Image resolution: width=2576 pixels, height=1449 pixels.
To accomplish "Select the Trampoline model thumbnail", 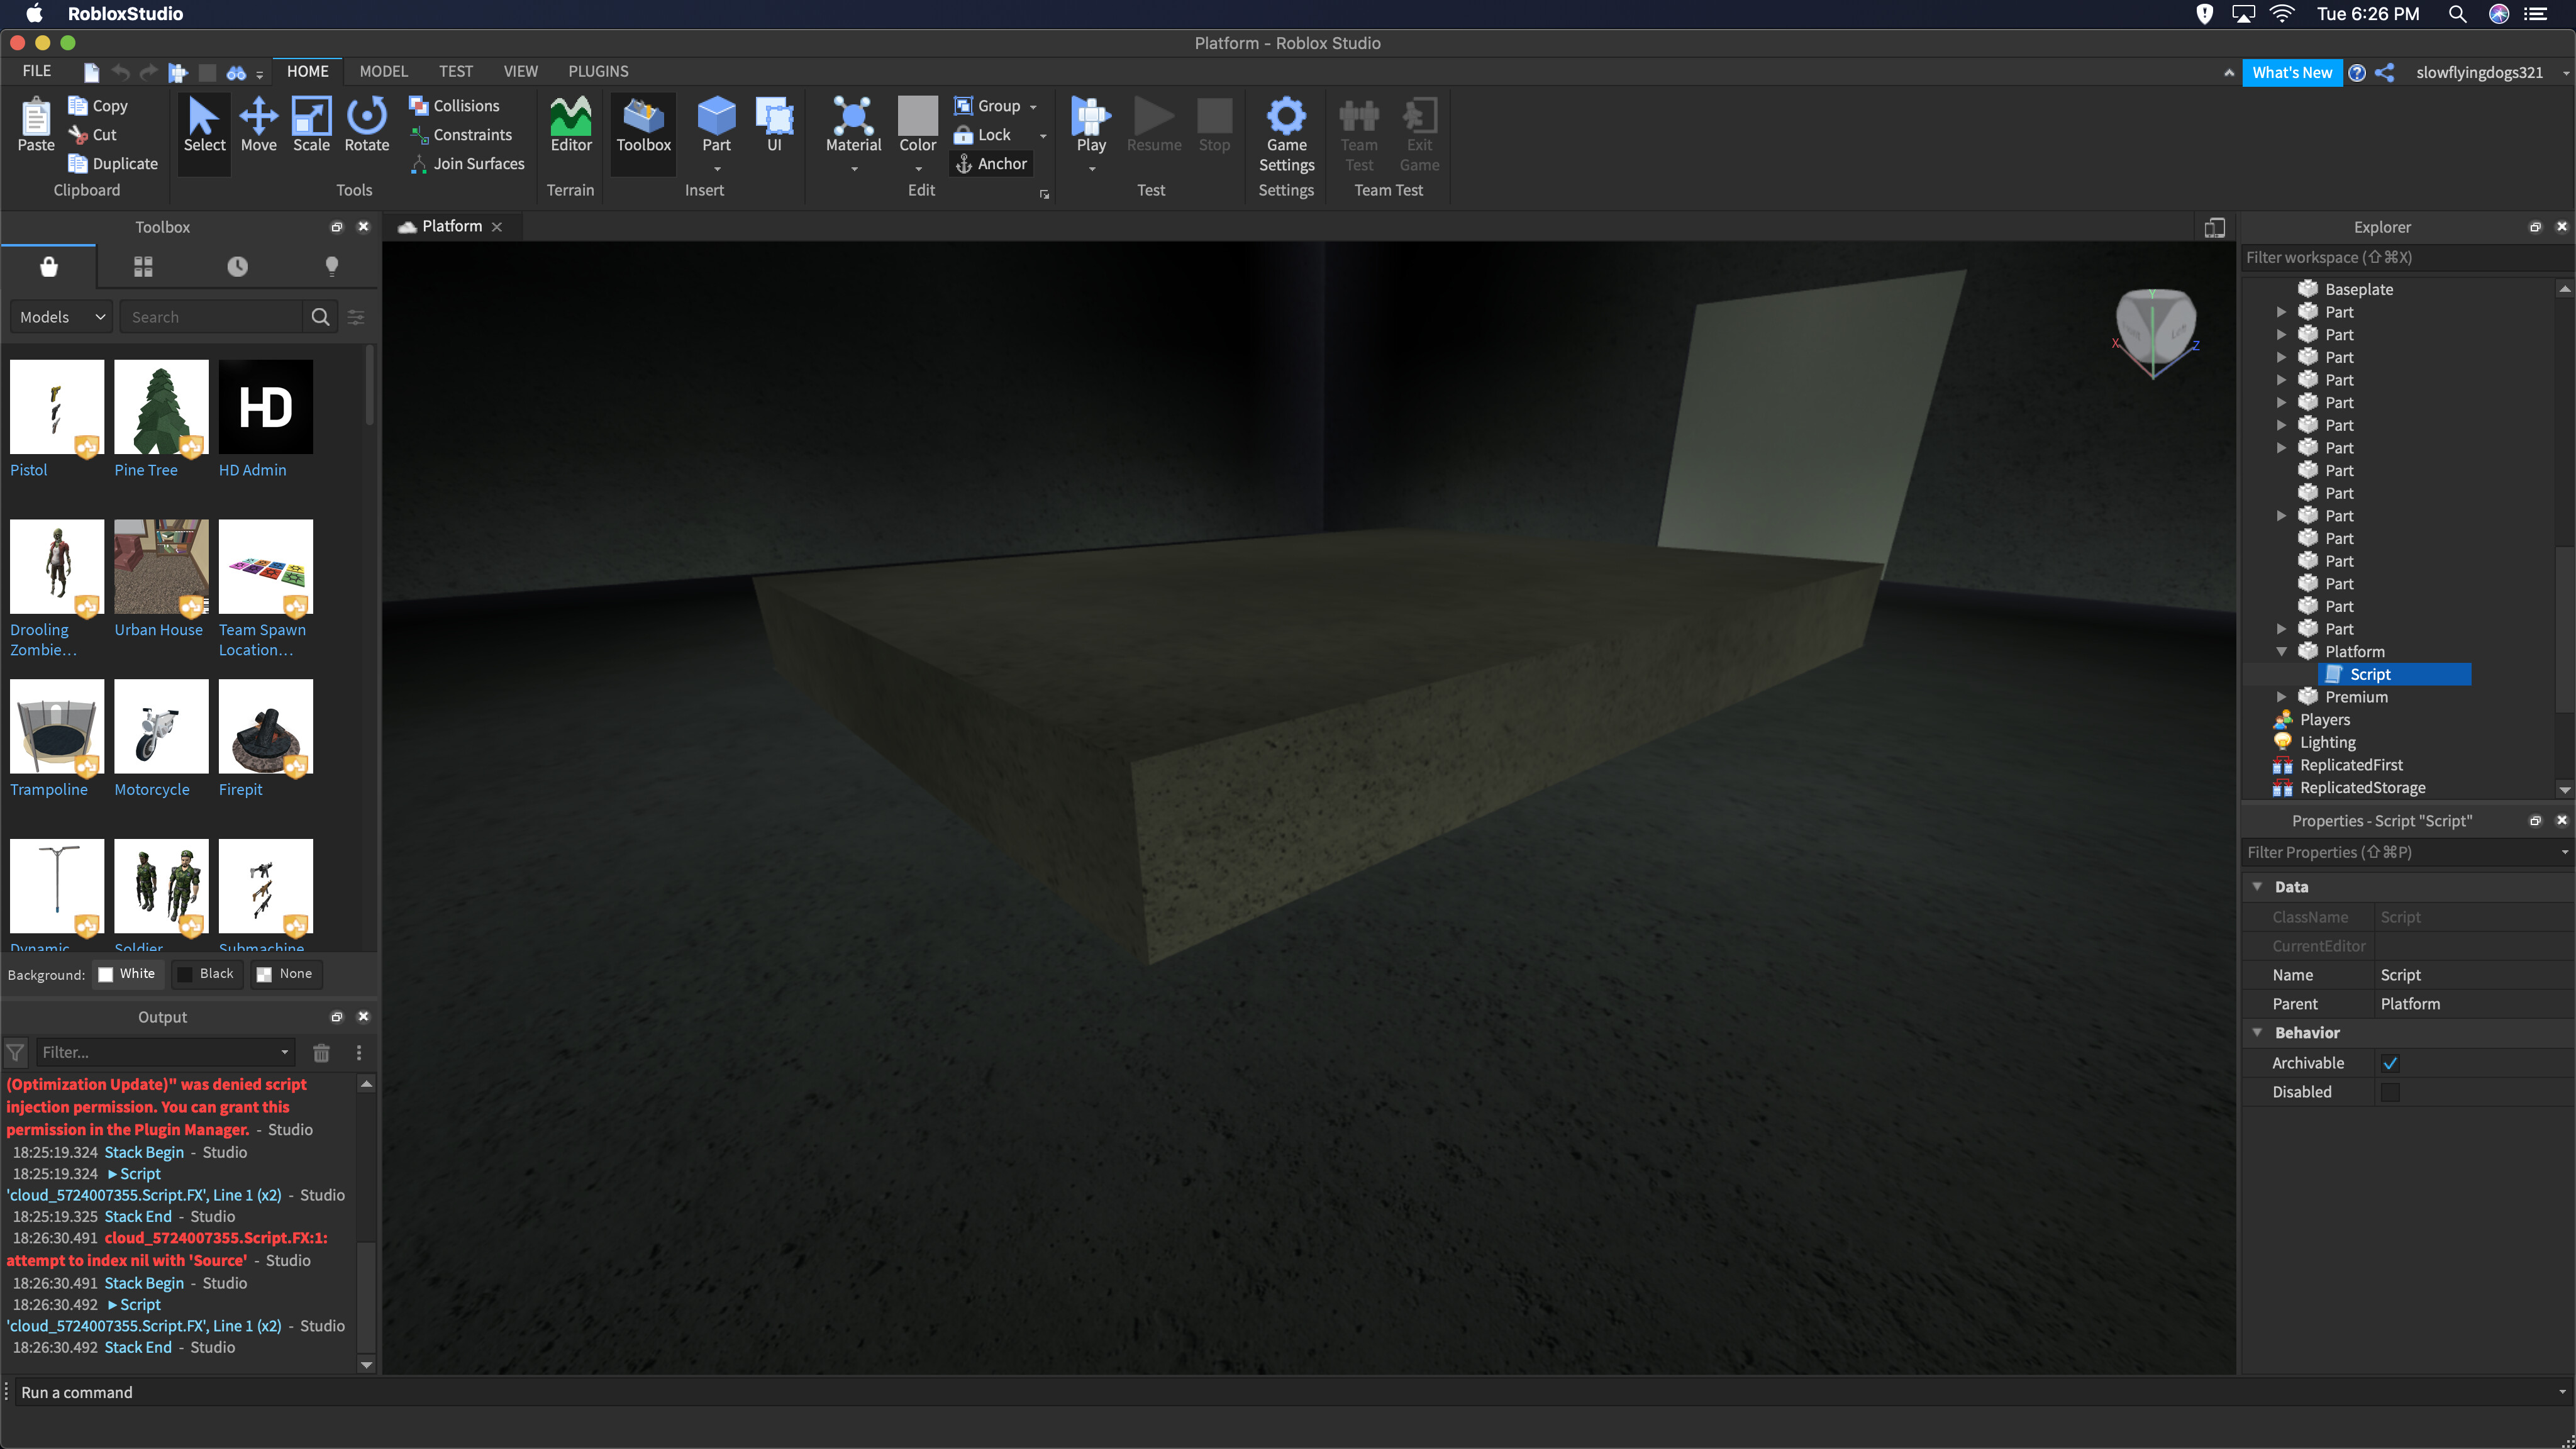I will tap(57, 727).
